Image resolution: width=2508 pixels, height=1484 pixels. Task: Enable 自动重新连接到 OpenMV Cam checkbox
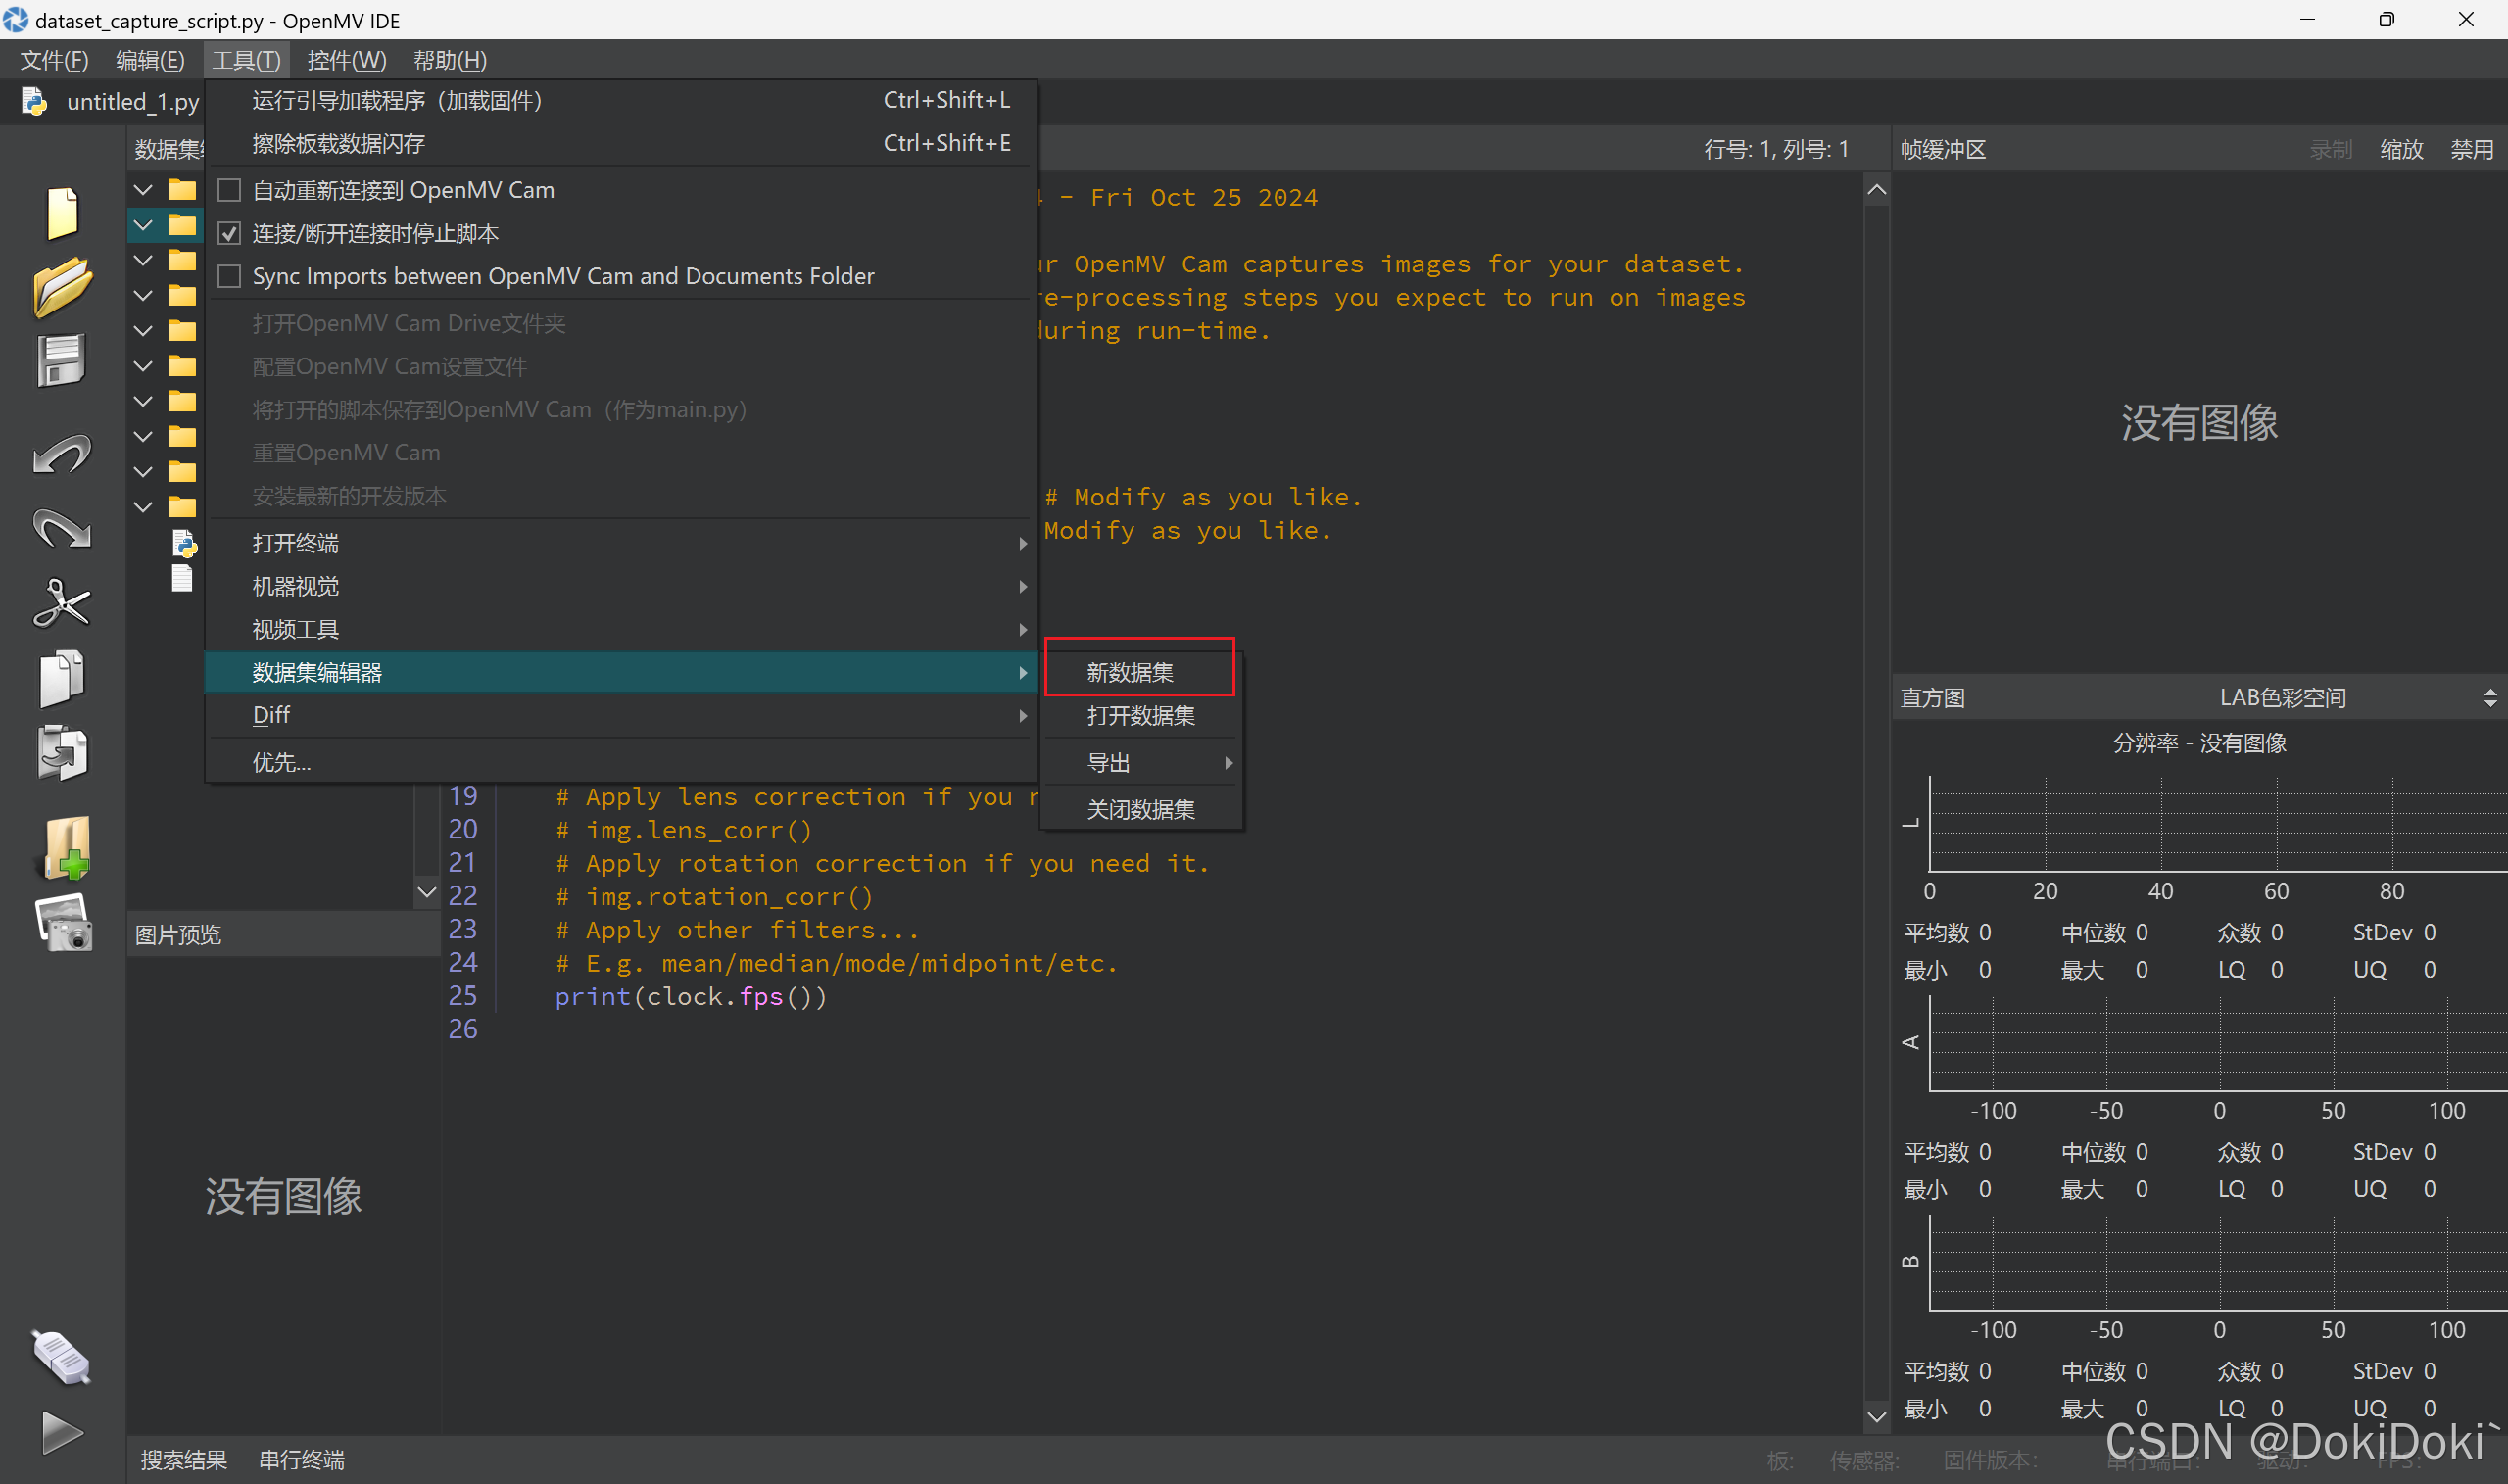tap(230, 190)
